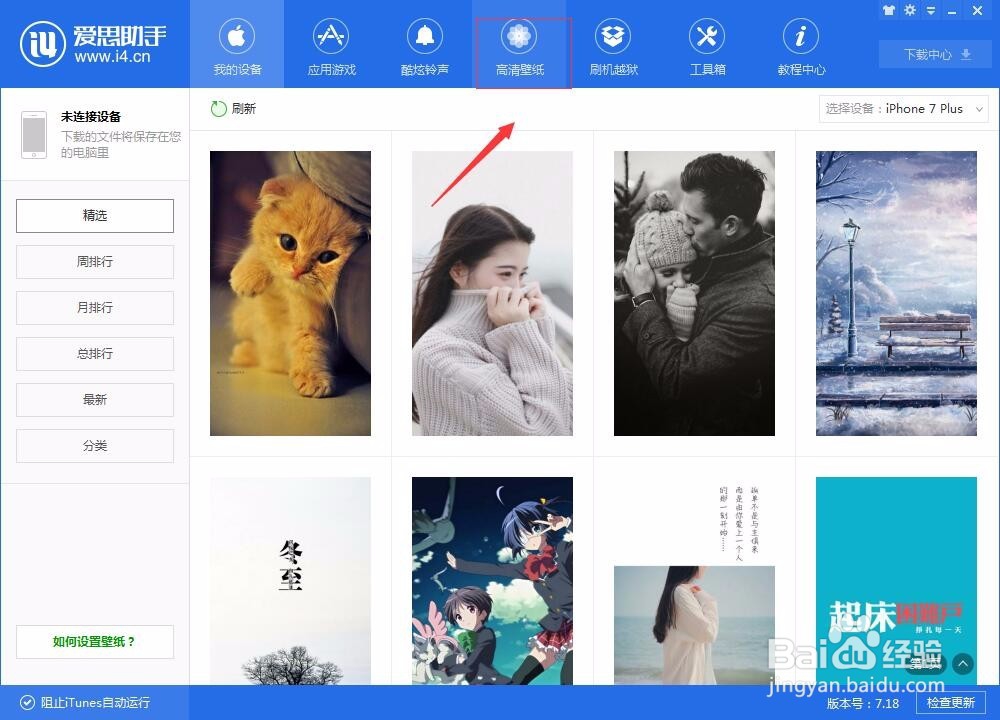The height and width of the screenshot is (720, 1000).
Task: Open the theme skin changer icon
Action: [x=889, y=10]
